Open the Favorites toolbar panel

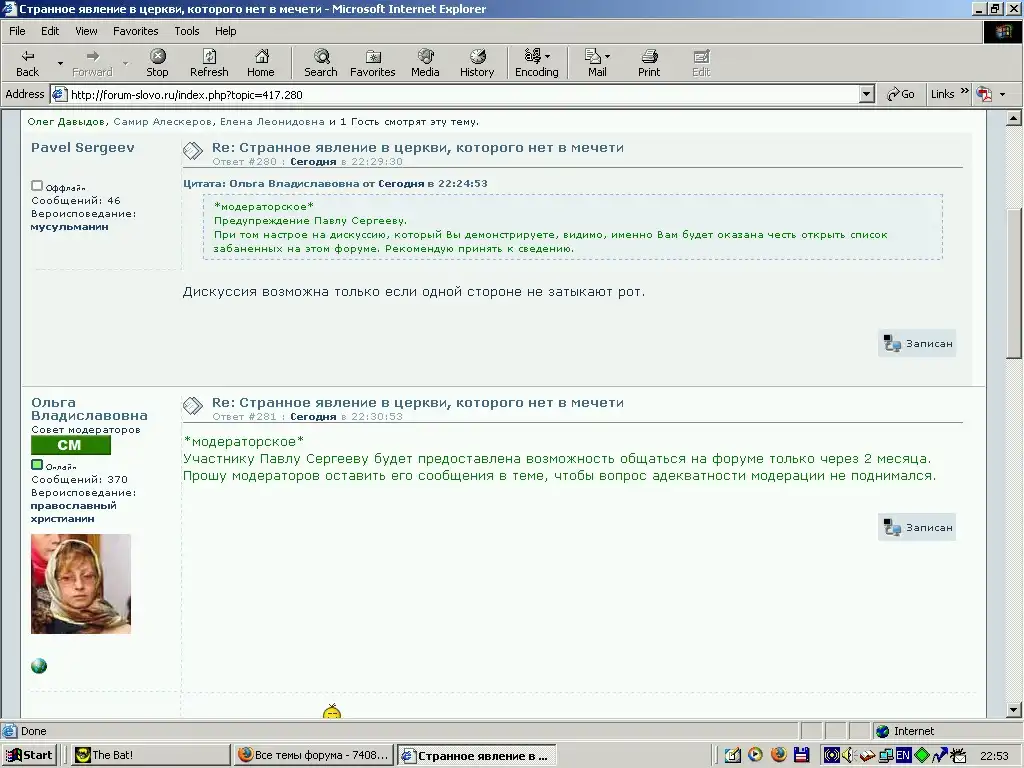pyautogui.click(x=372, y=63)
